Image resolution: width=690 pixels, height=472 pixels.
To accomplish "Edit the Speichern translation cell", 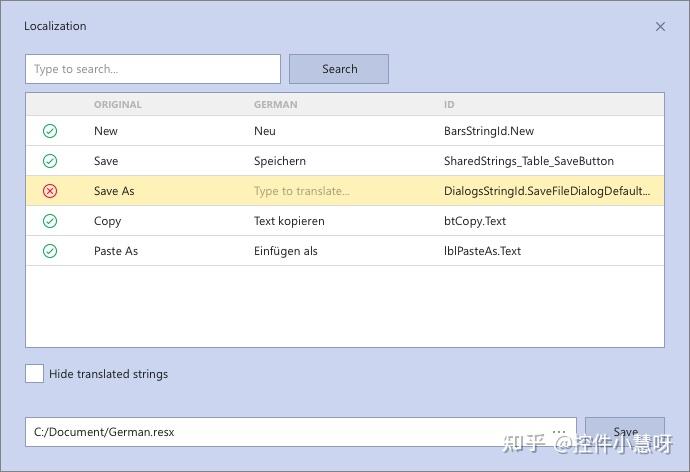I will [x=280, y=161].
